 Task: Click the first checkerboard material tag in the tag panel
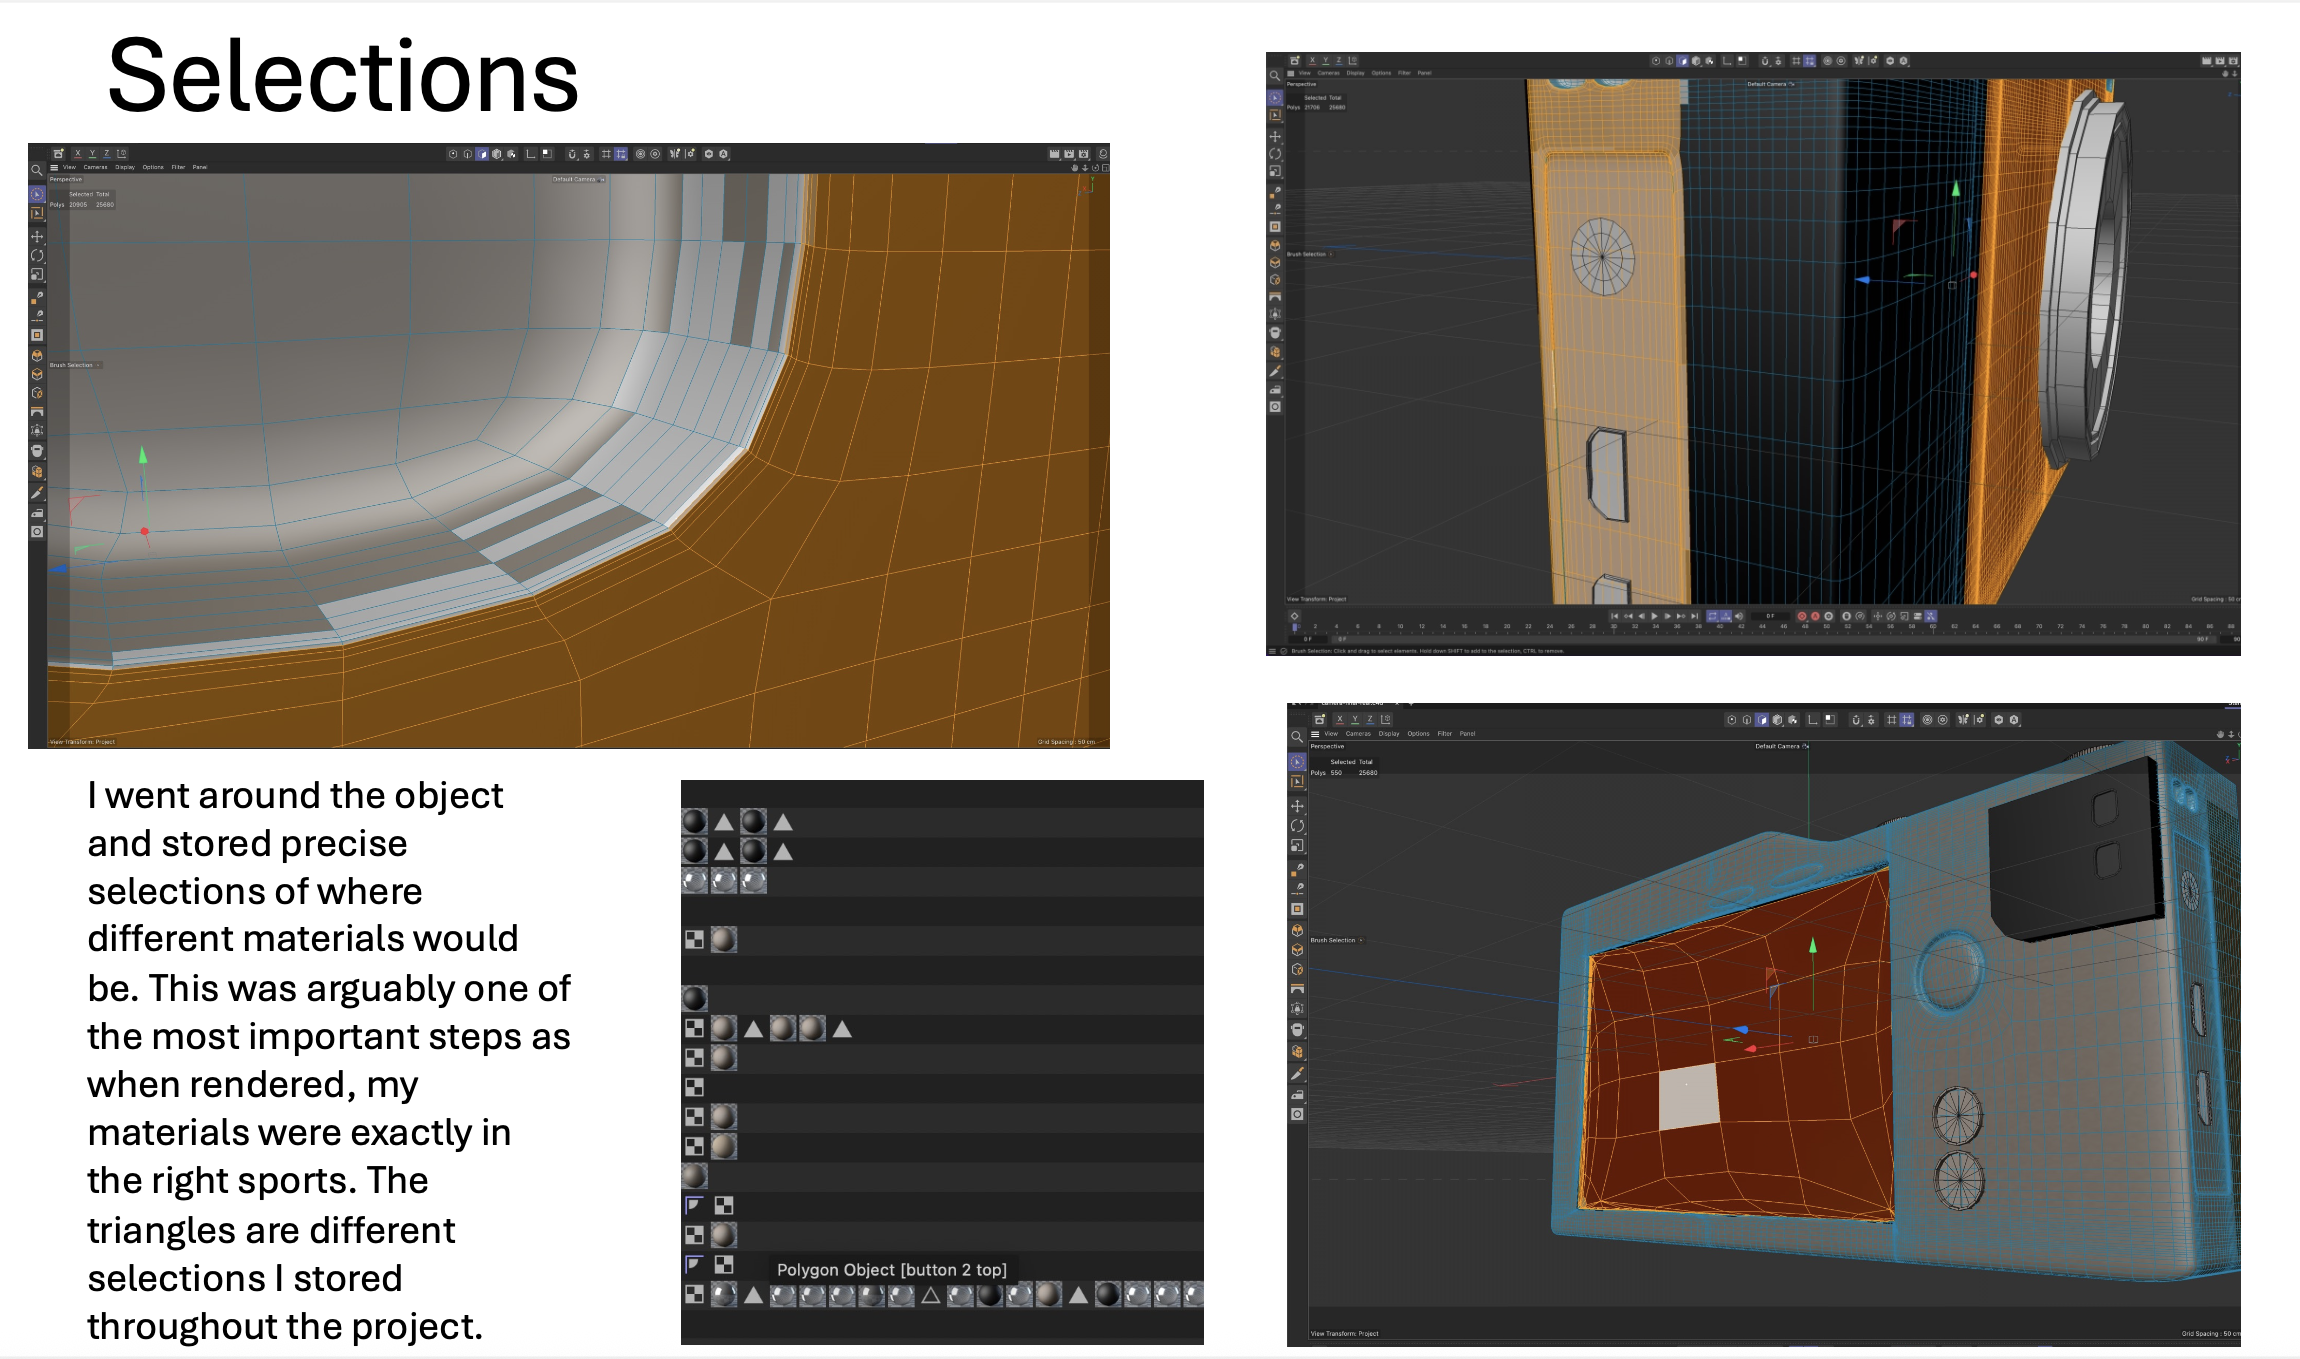click(x=694, y=940)
